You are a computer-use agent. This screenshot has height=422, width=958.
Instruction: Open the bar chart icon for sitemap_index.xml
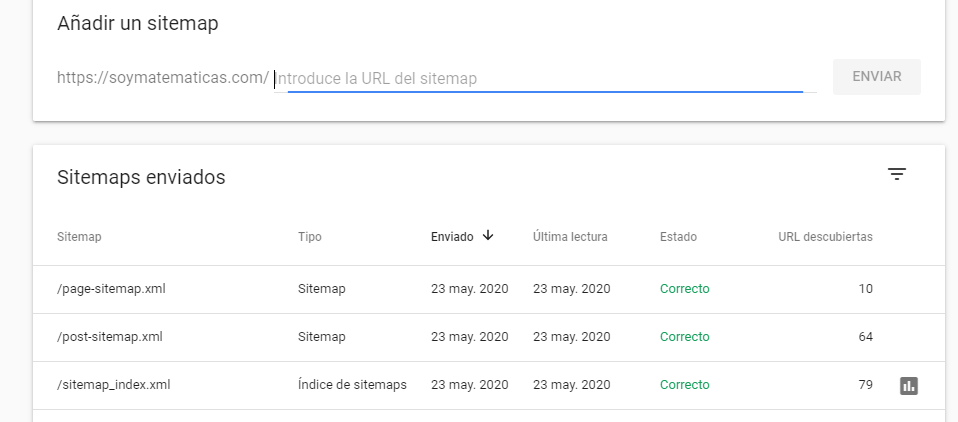(909, 385)
